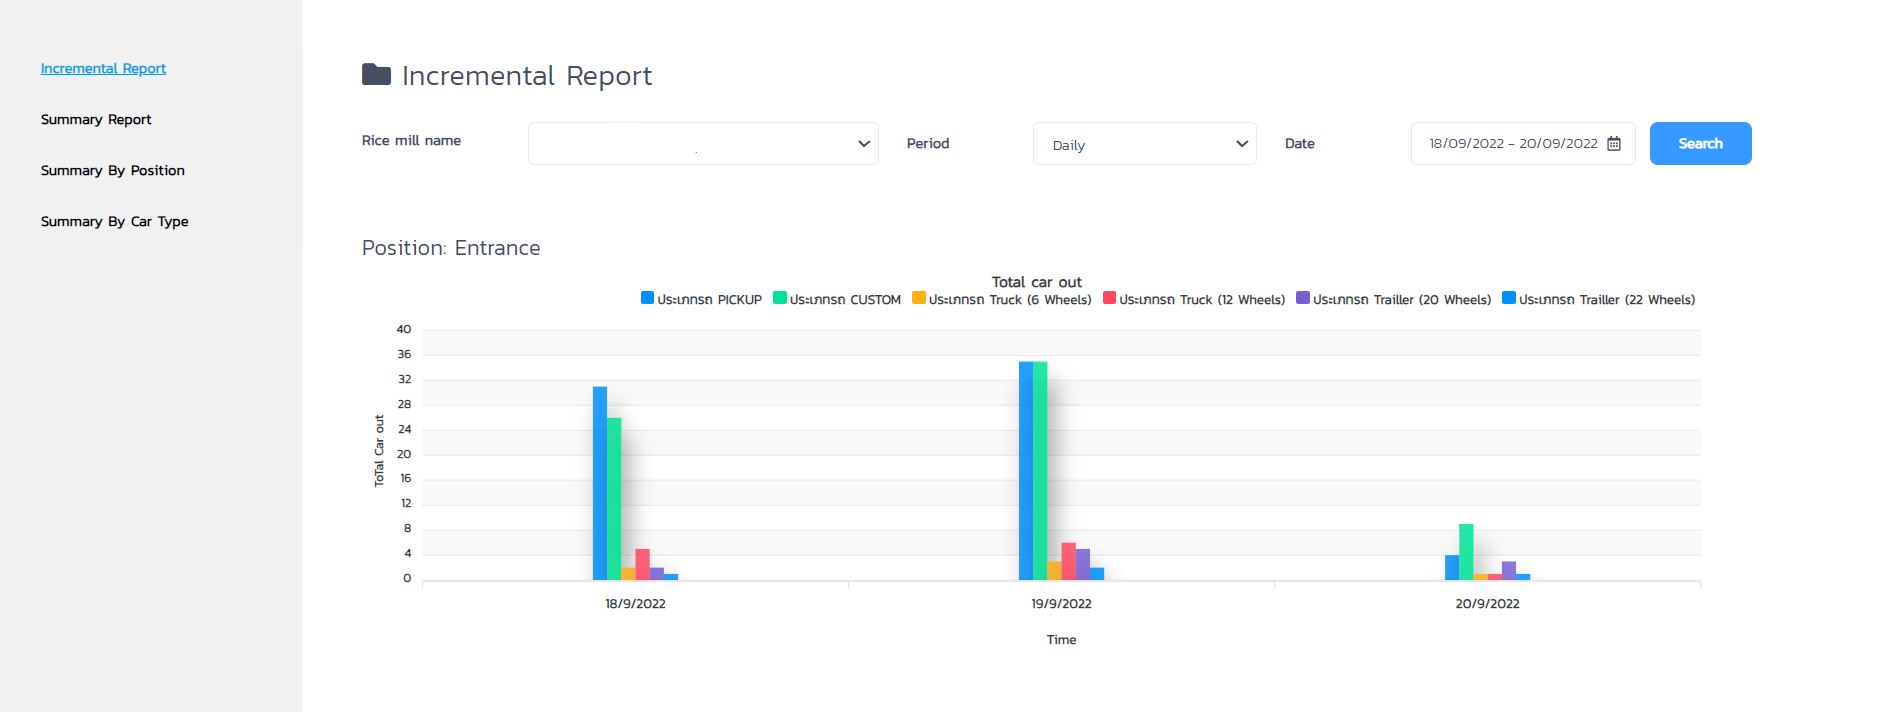The image size is (1880, 712).
Task: Toggle Trailler (22 Wheels) legend item
Action: click(x=1598, y=299)
